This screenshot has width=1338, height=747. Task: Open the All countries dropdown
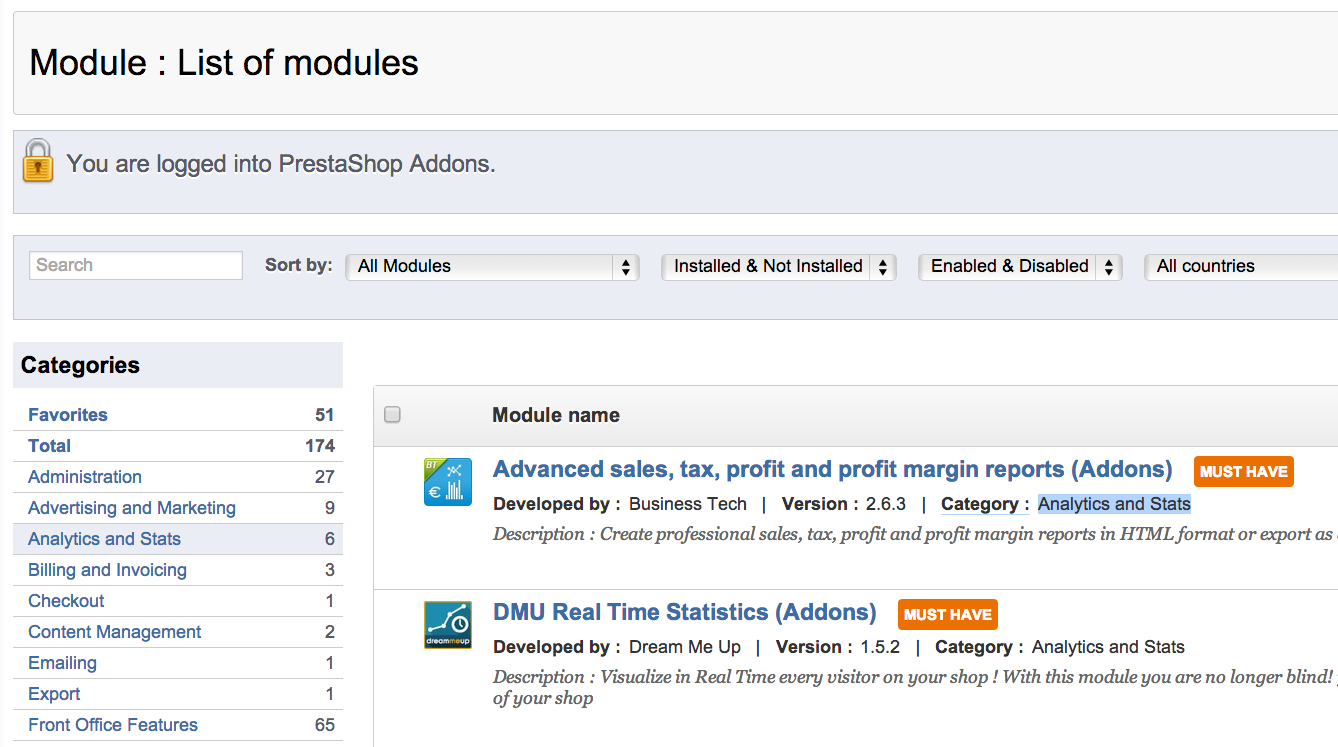point(1240,267)
